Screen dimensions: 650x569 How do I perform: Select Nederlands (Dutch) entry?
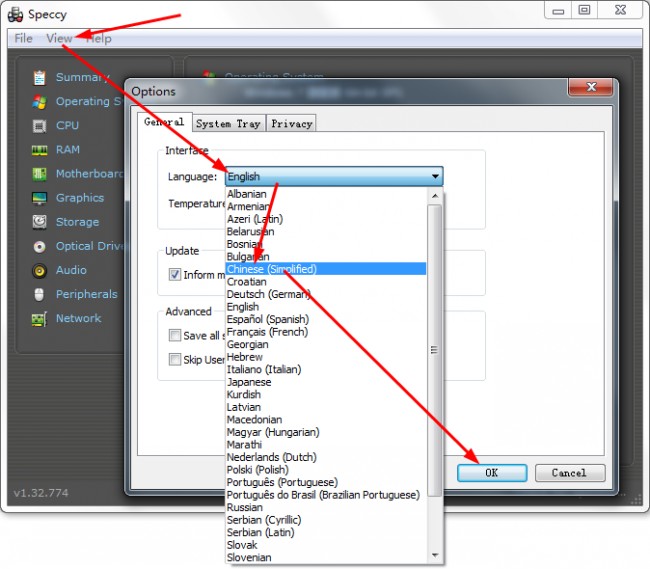(x=326, y=457)
